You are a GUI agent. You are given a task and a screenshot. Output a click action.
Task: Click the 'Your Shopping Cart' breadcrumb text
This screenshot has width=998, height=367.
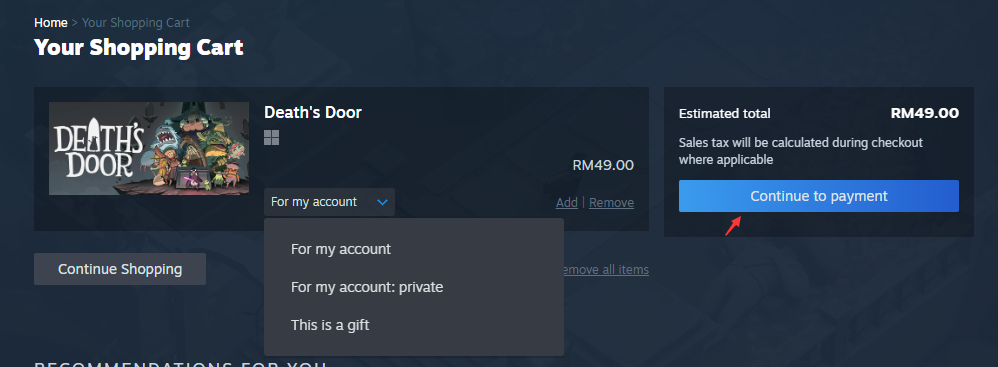[136, 23]
